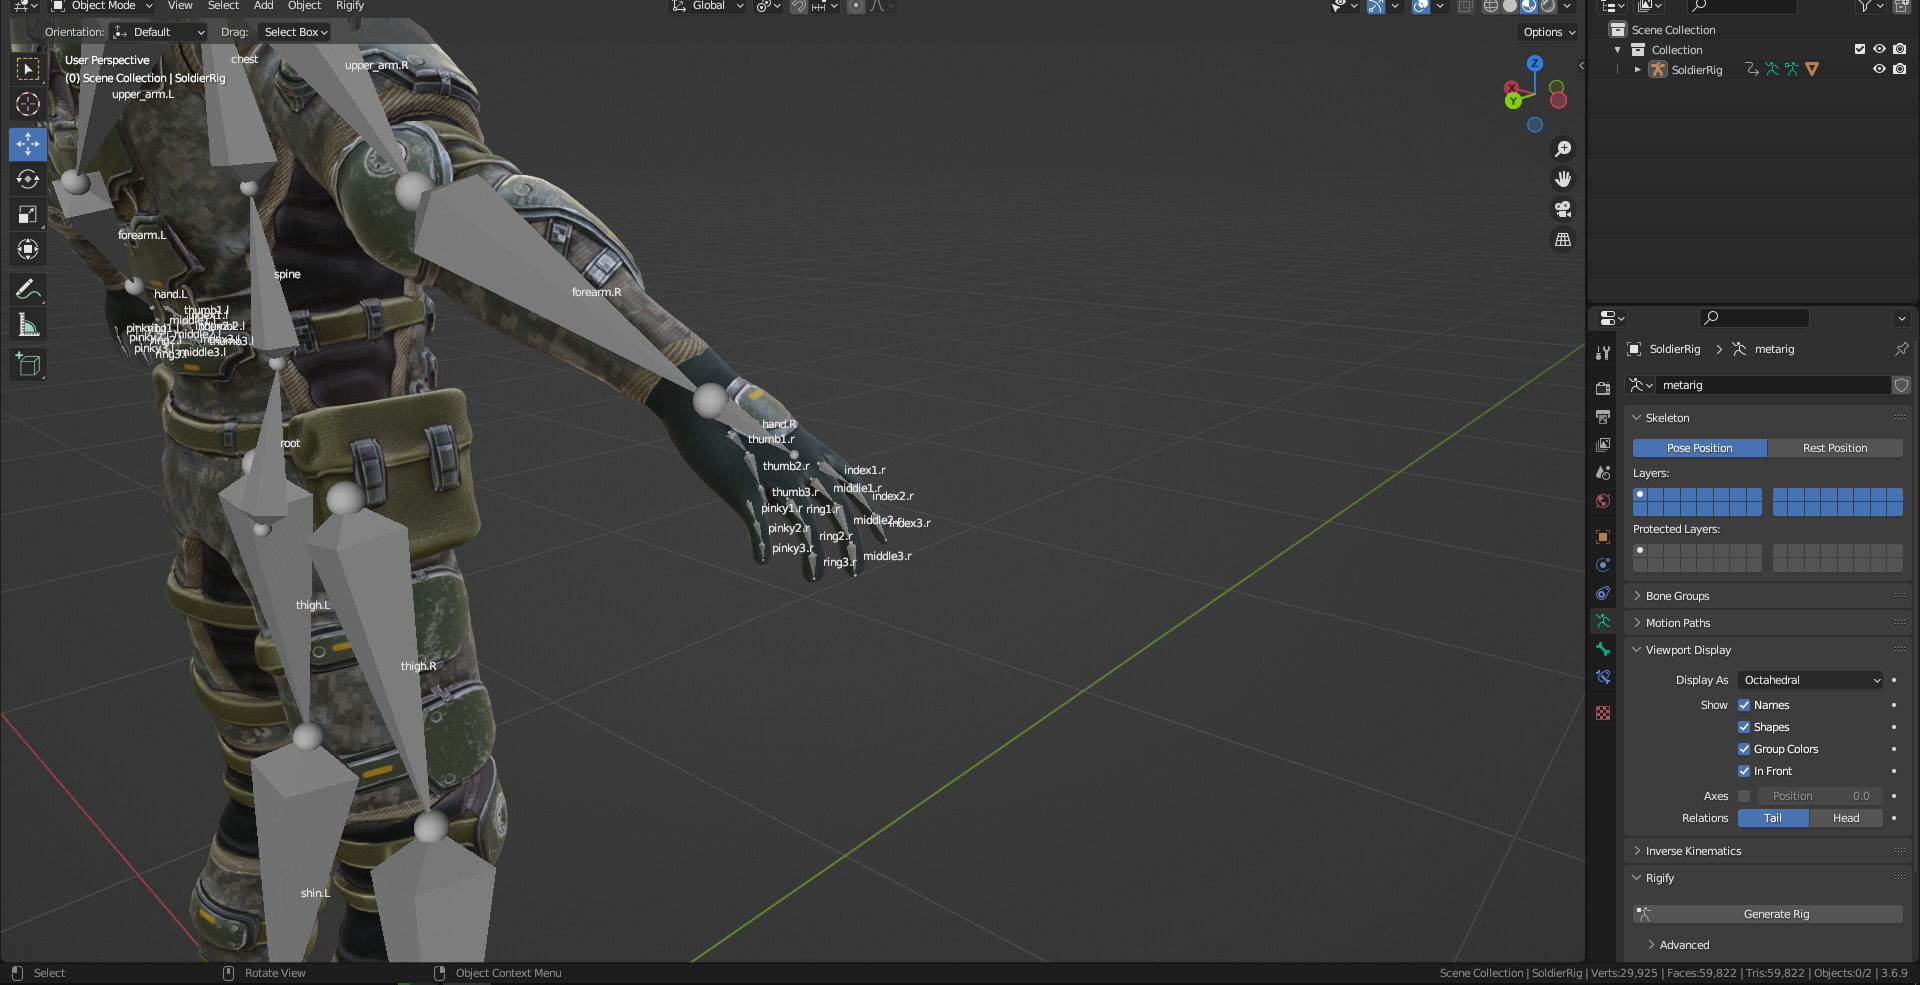Set Relations to Head
Viewport: 1920px width, 985px height.
coord(1846,818)
